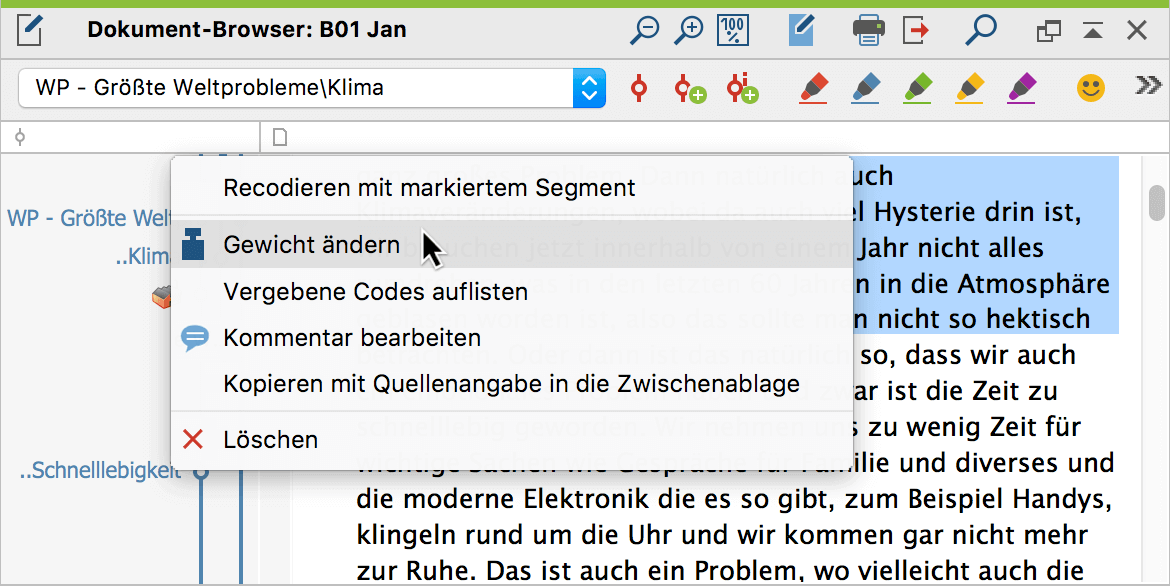The width and height of the screenshot is (1170, 586).
Task: Choose Löschen from the context menu
Action: pyautogui.click(x=512, y=440)
